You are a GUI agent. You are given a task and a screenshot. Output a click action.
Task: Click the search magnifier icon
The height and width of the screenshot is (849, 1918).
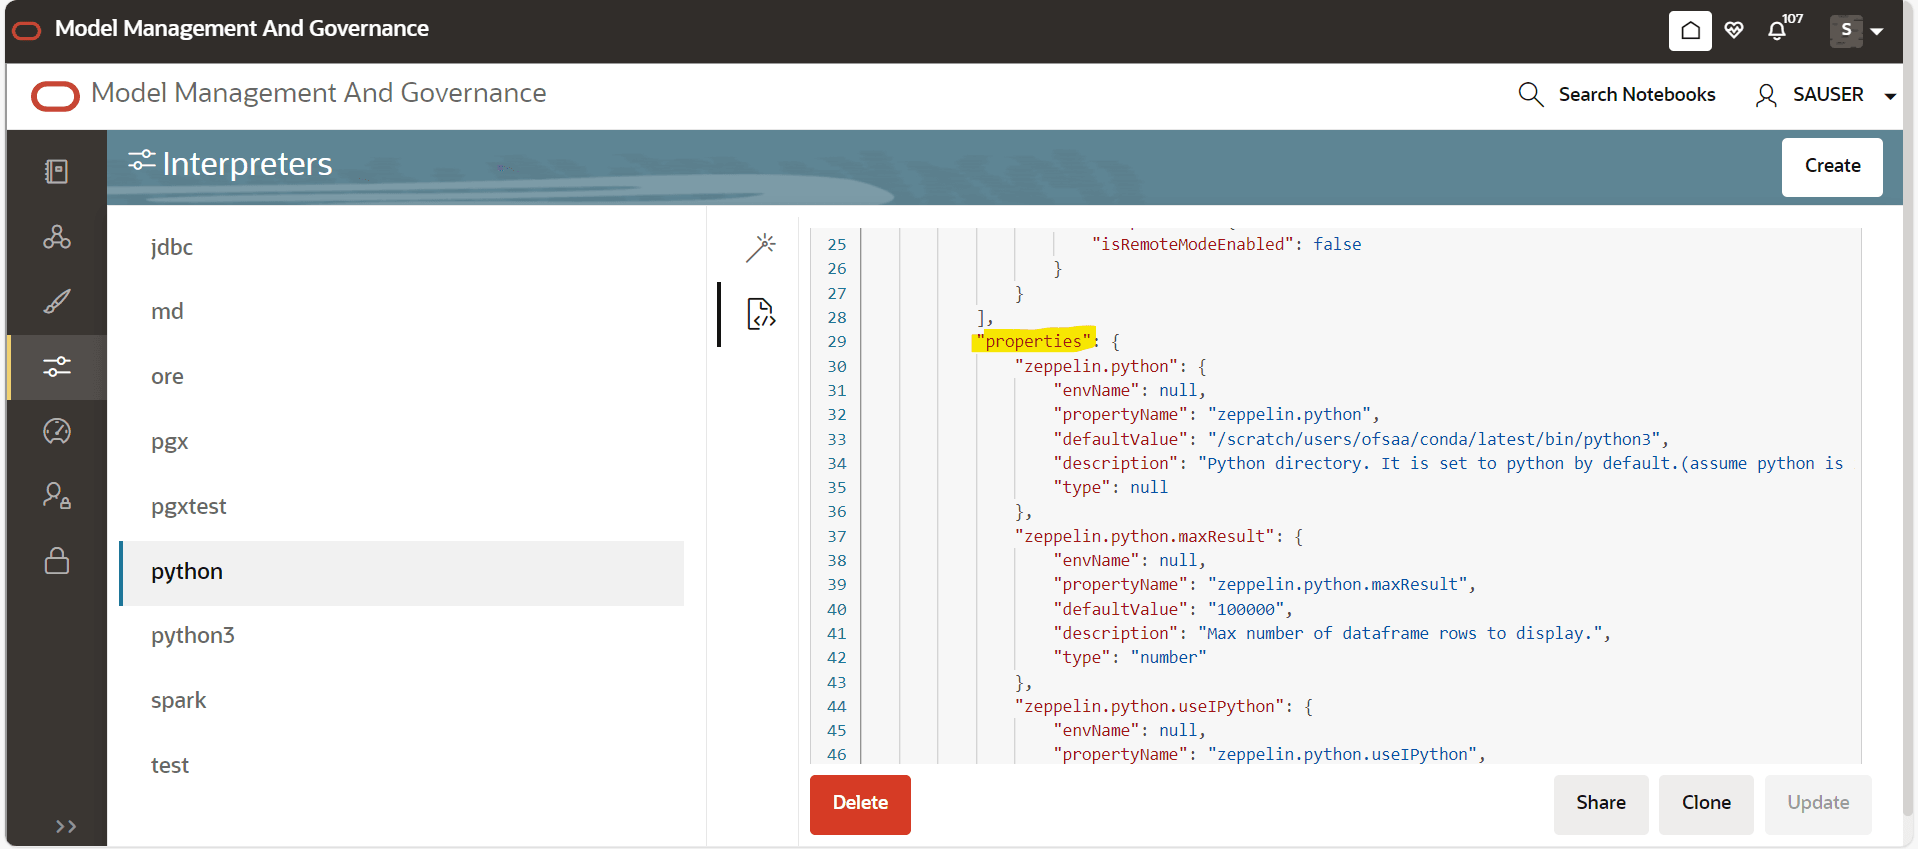pyautogui.click(x=1531, y=95)
